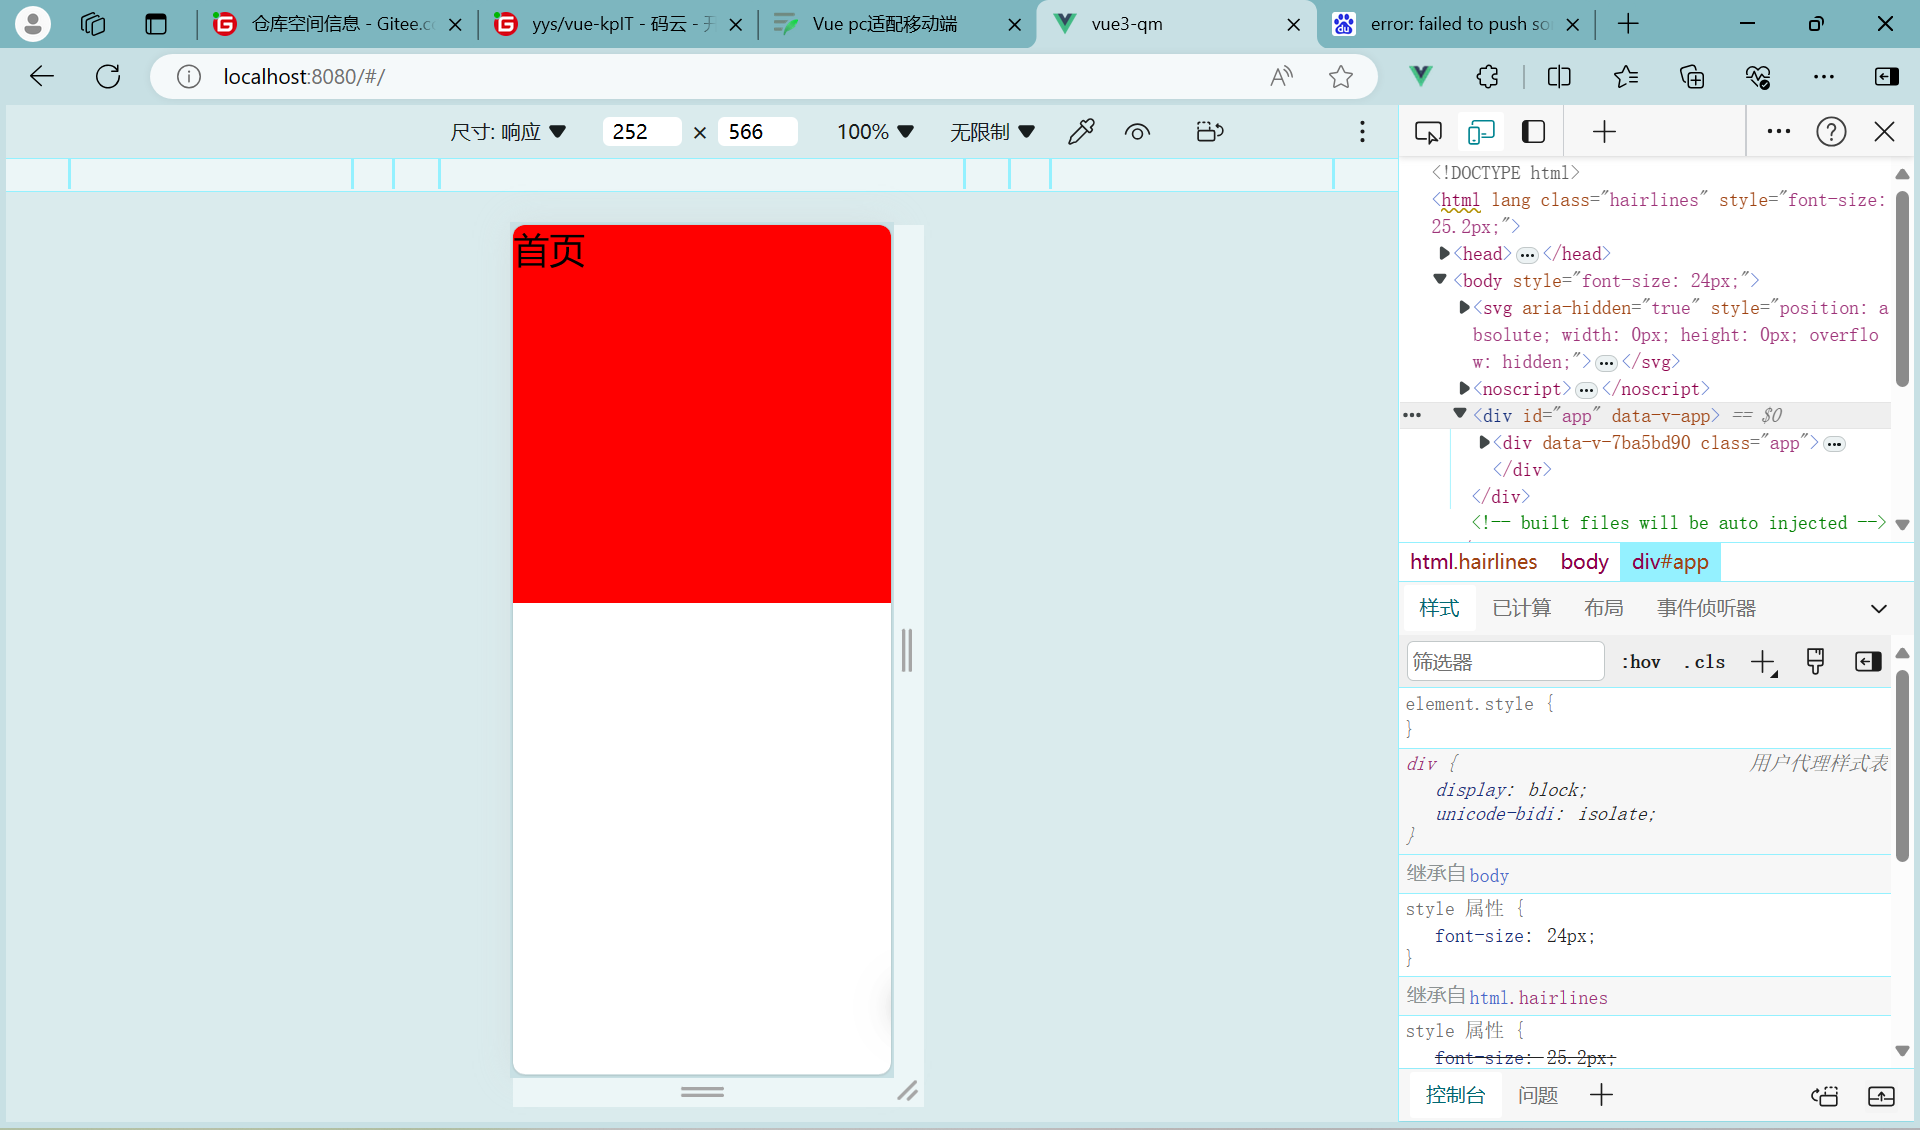This screenshot has width=1920, height=1130.
Task: Click the div#app breadcrumb
Action: tap(1669, 562)
